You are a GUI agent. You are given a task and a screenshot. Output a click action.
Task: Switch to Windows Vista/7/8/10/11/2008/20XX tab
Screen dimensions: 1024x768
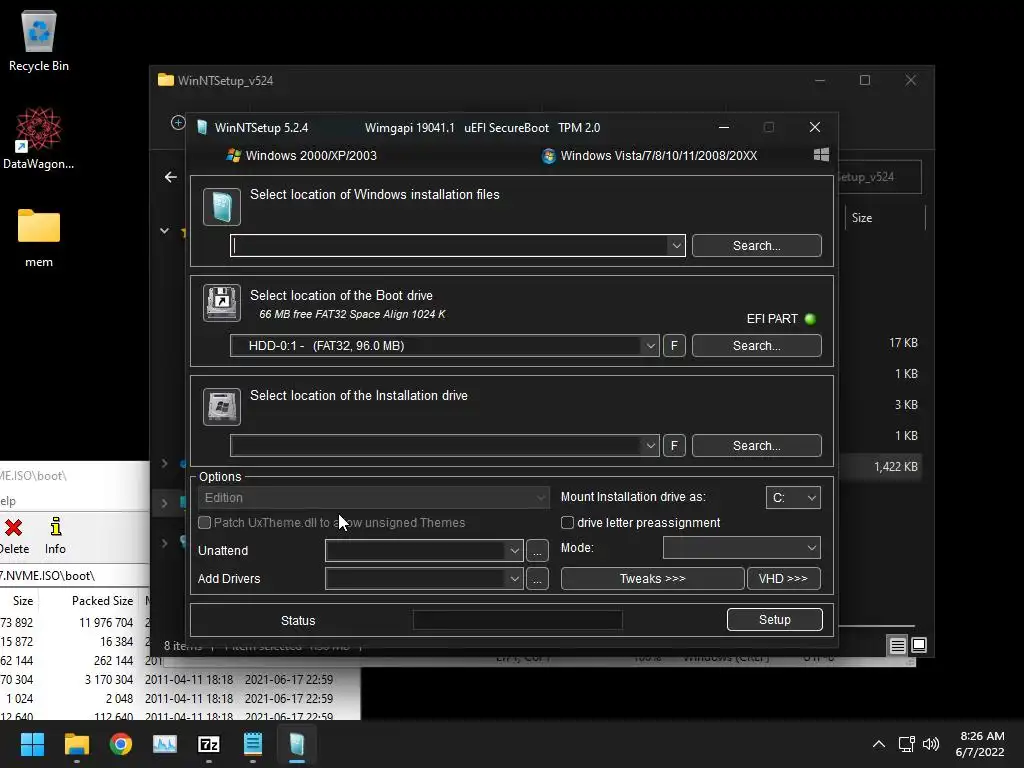click(x=649, y=155)
